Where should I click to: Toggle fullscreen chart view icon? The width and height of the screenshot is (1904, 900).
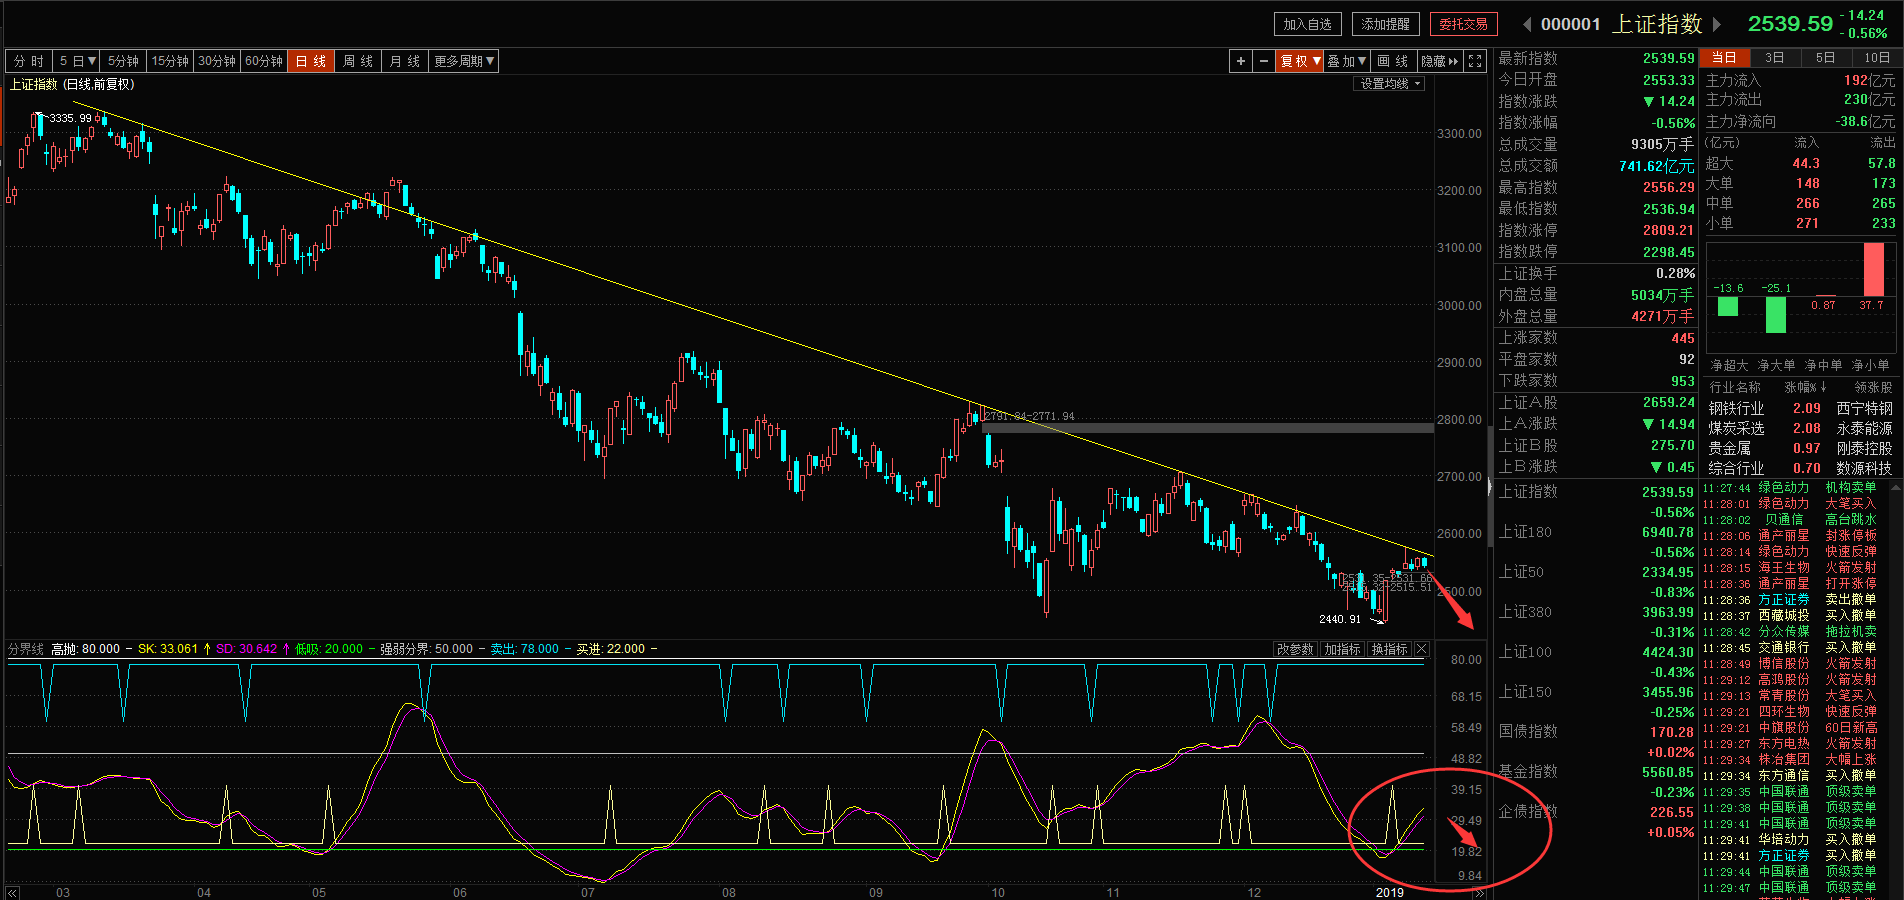click(x=1475, y=61)
